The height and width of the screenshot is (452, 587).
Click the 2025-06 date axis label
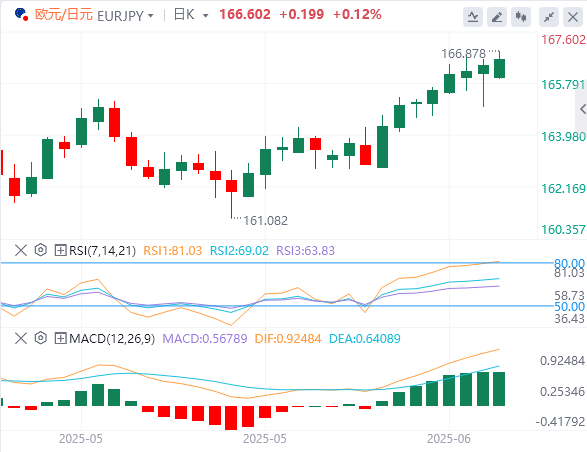[449, 439]
